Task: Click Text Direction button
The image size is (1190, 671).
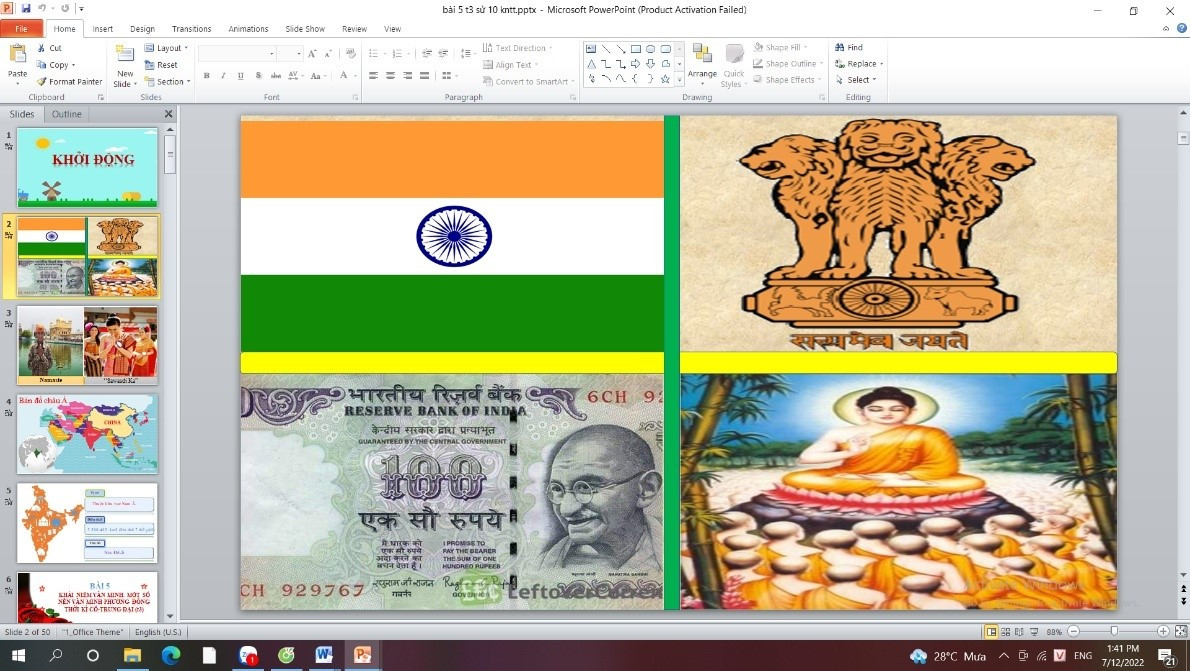Action: [517, 48]
